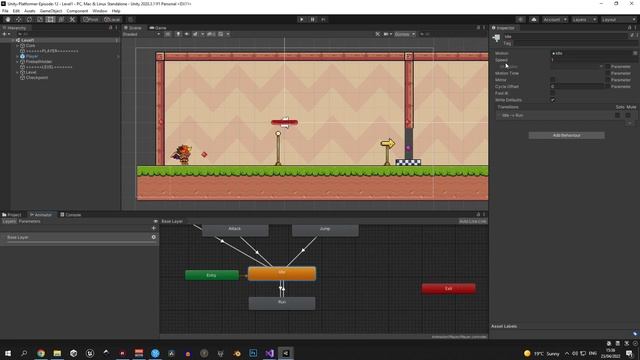640x360 pixels.
Task: Select the Hand tool in the toolbar
Action: 8,20
